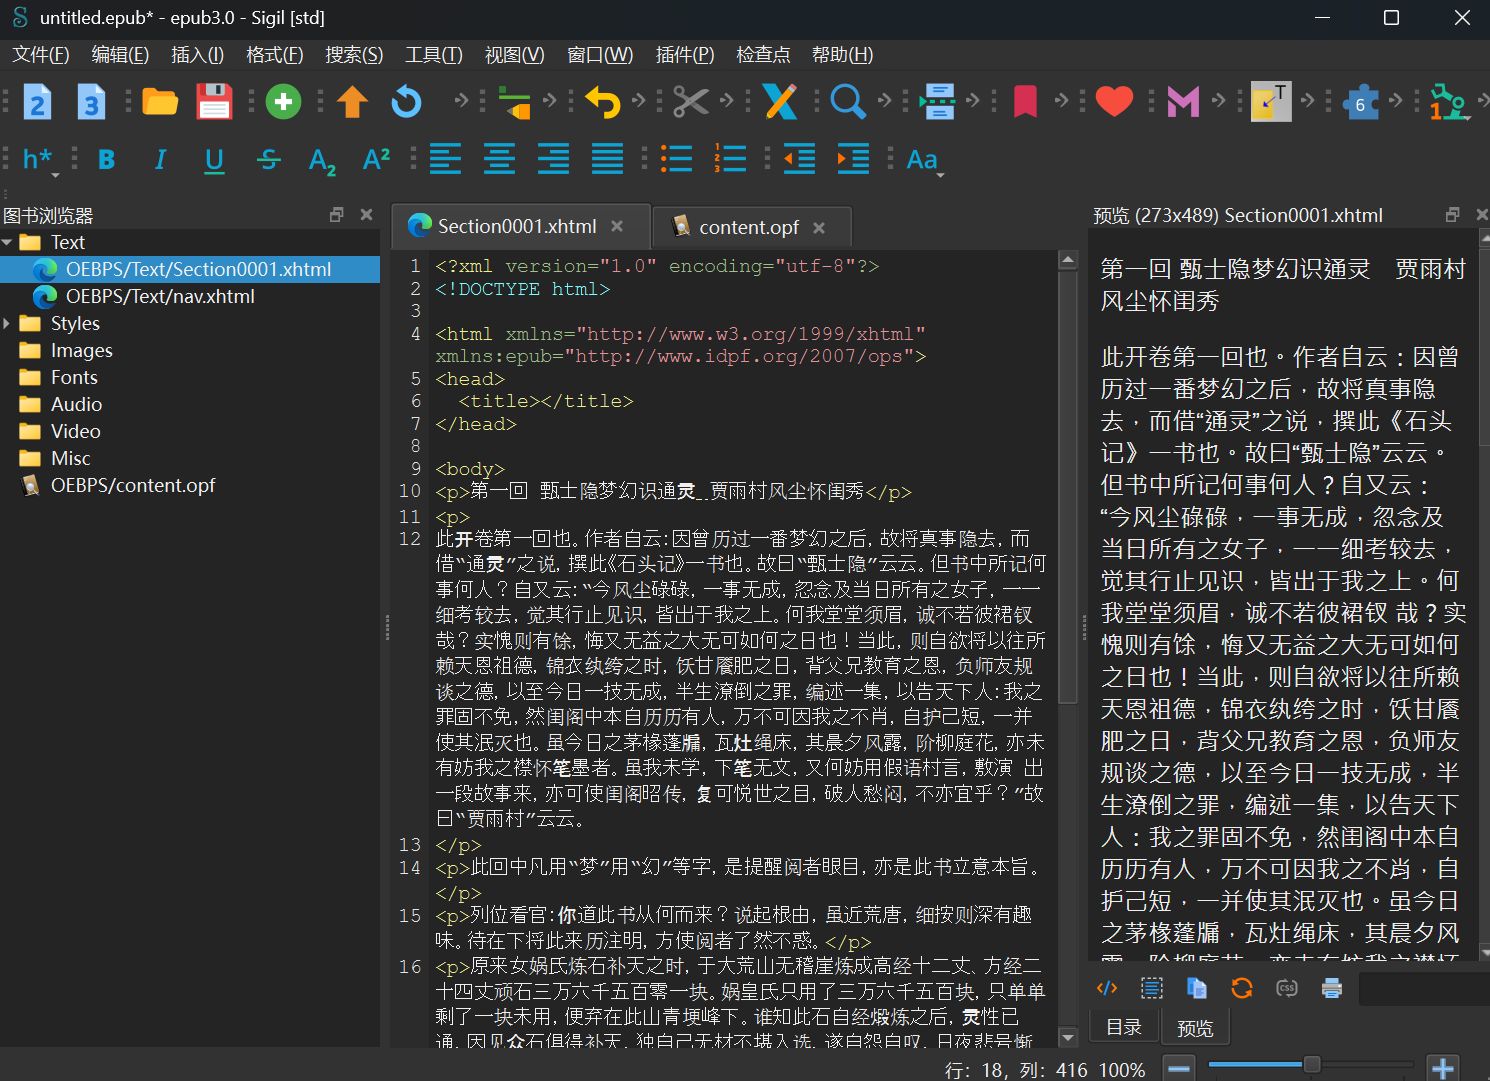Insert a numbered list
Viewport: 1490px width, 1081px height.
tap(730, 160)
